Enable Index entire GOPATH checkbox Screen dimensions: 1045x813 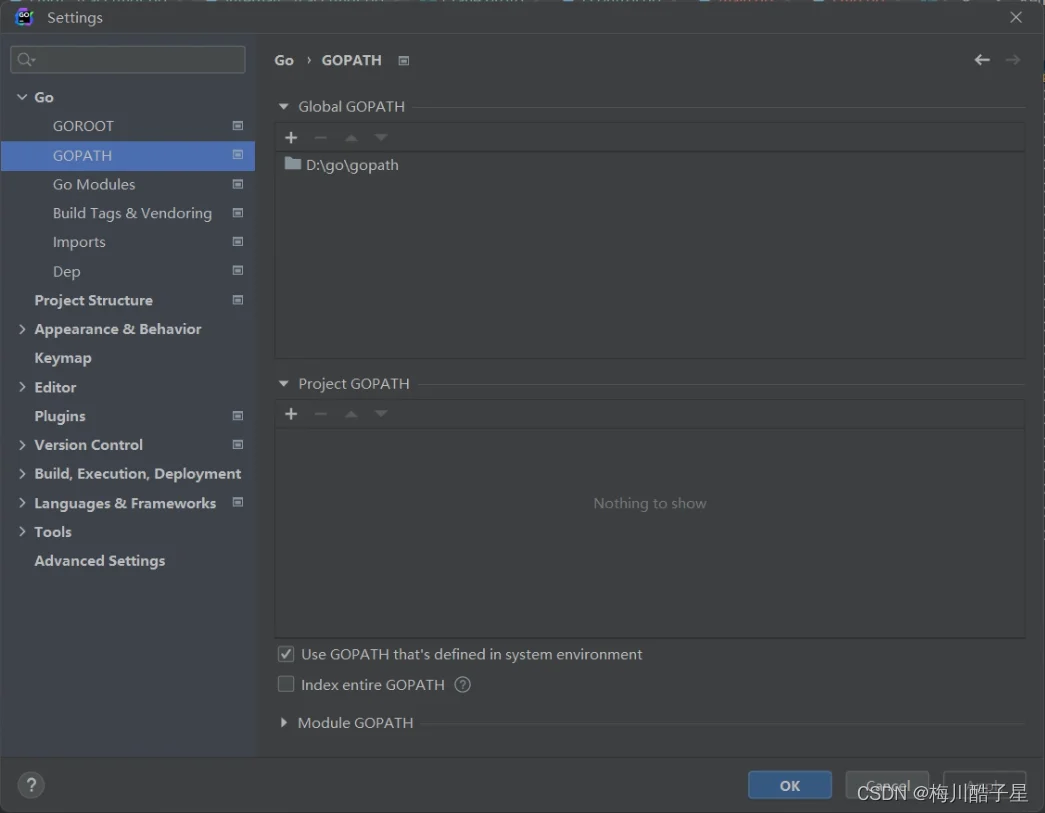pos(286,684)
